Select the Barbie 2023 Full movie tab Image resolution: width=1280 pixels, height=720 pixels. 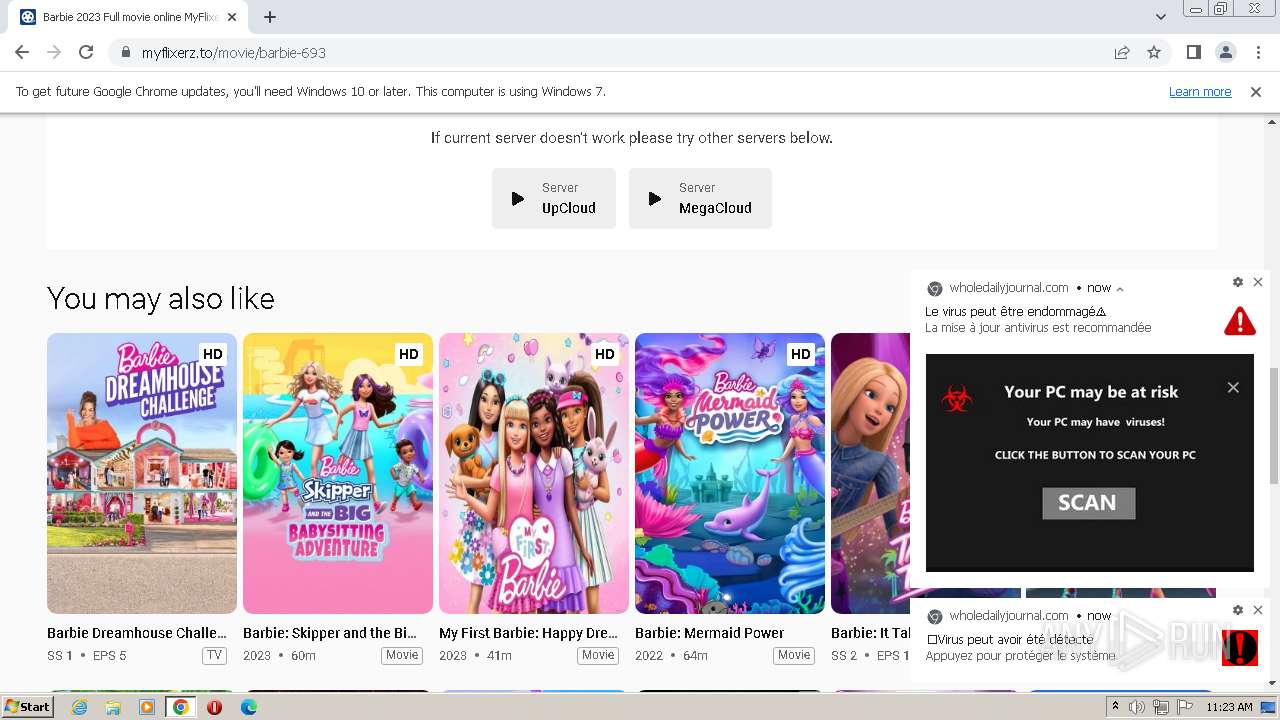[x=130, y=17]
